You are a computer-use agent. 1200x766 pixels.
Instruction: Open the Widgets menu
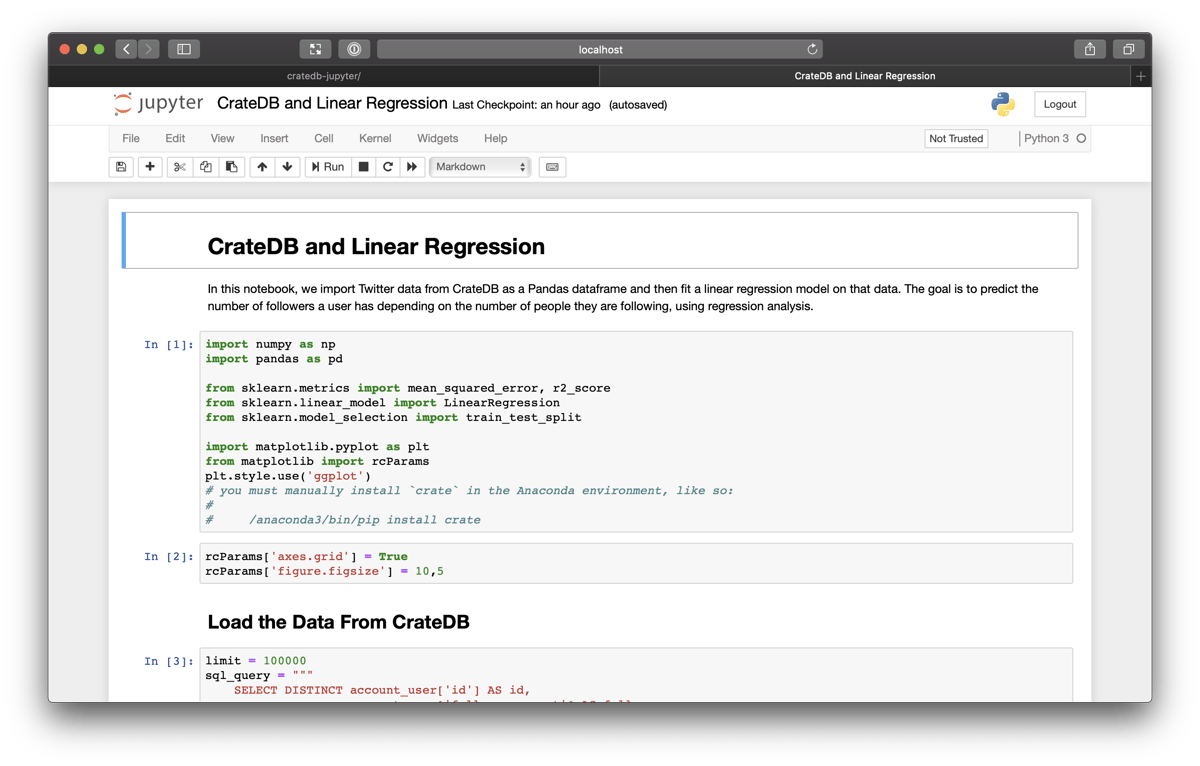[437, 138]
